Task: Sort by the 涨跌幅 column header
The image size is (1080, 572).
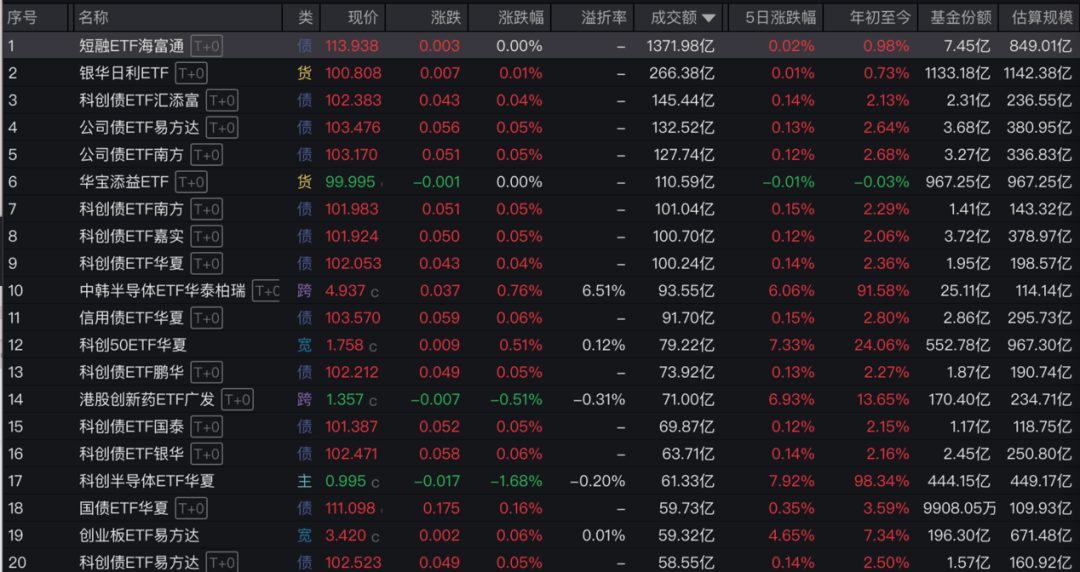Action: pyautogui.click(x=521, y=18)
